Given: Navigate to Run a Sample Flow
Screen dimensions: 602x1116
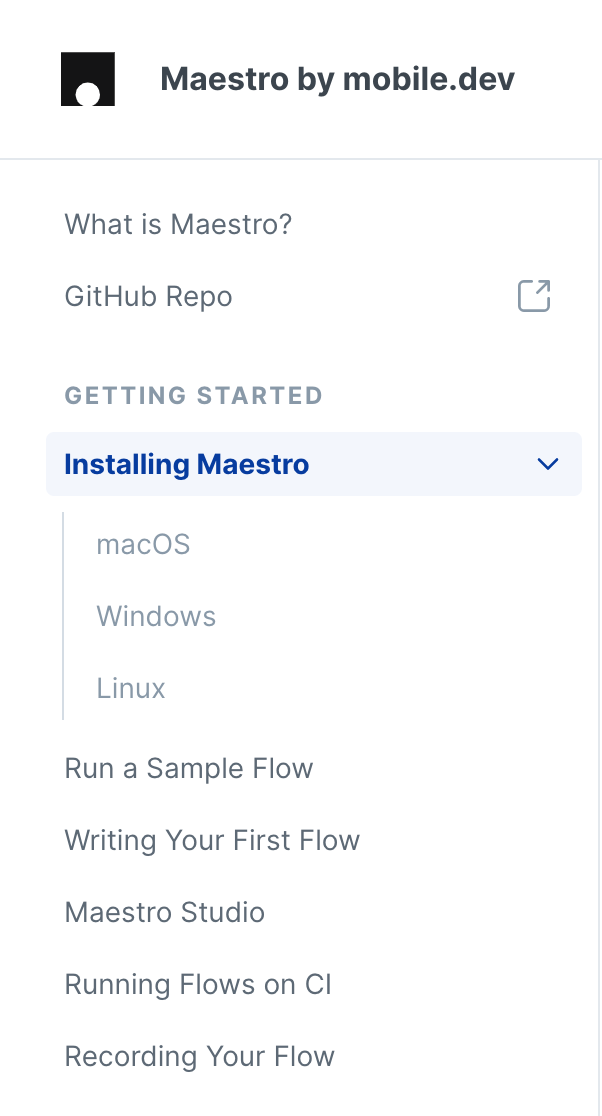Looking at the screenshot, I should tap(189, 768).
